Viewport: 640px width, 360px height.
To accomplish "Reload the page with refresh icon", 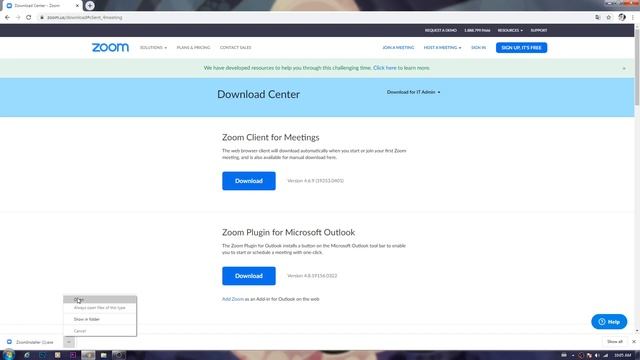I will pyautogui.click(x=29, y=17).
